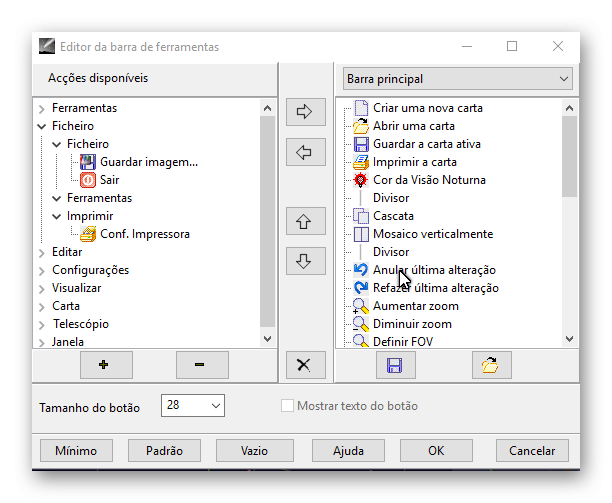Expand the Editar tree node
612x503 pixels.
click(42, 253)
